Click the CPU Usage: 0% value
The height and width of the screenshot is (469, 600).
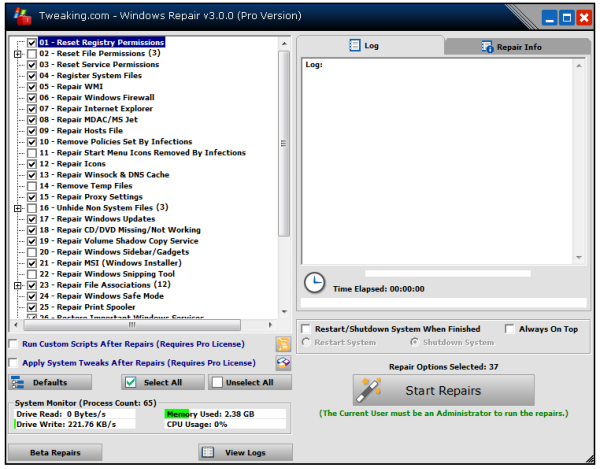(197, 424)
